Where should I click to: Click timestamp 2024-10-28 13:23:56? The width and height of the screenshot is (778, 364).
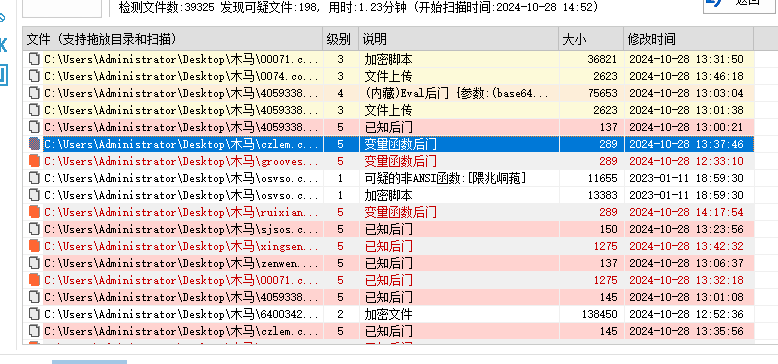tap(686, 229)
